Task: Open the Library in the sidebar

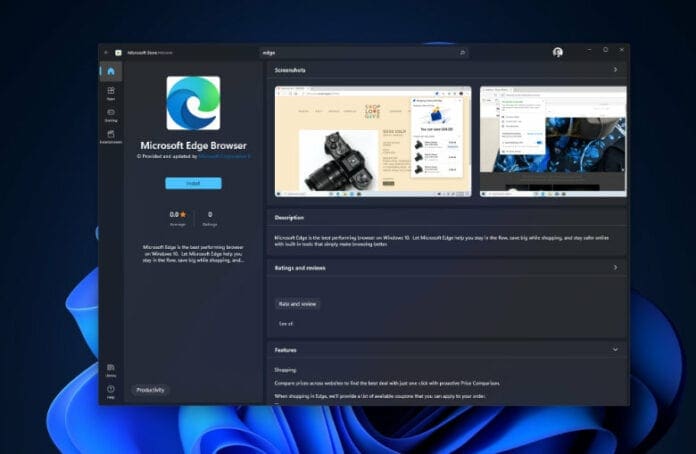Action: pos(111,370)
